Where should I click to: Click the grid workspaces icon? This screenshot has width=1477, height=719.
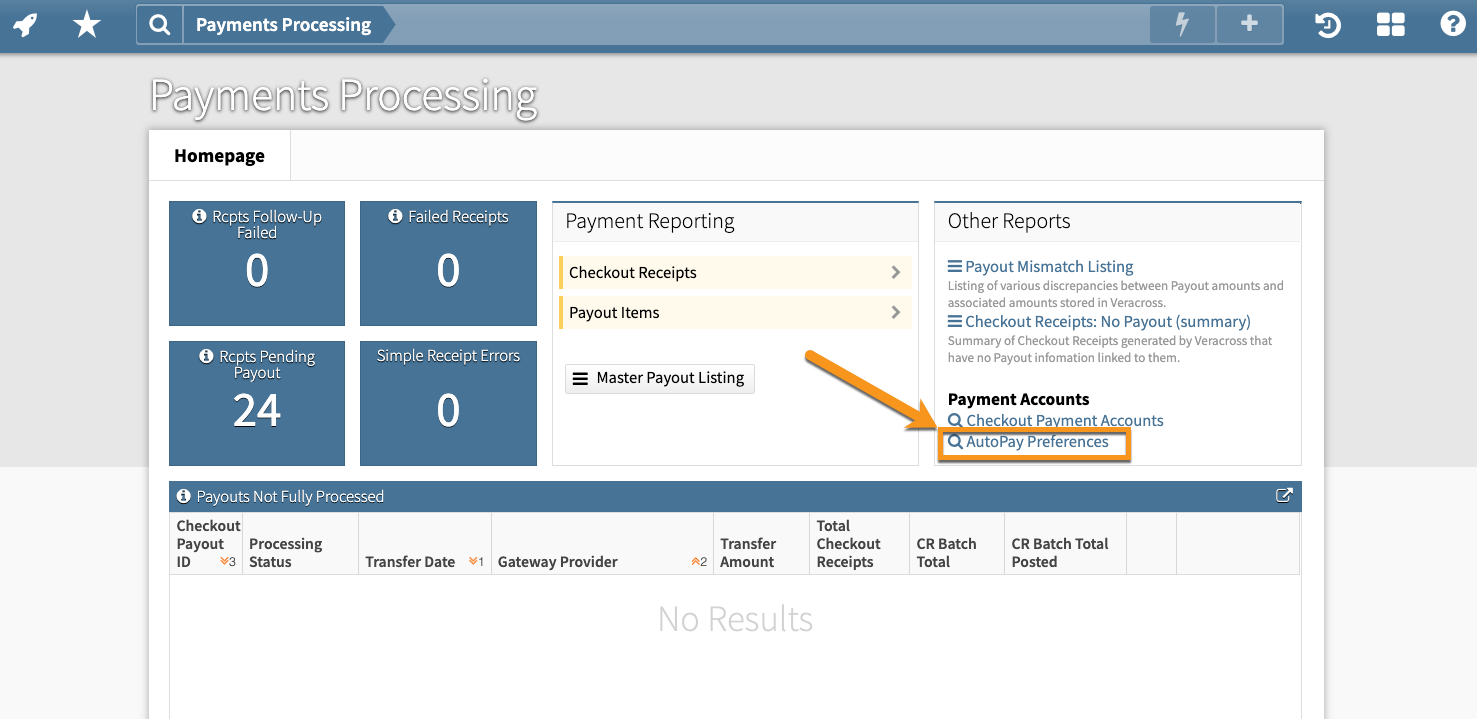1390,24
